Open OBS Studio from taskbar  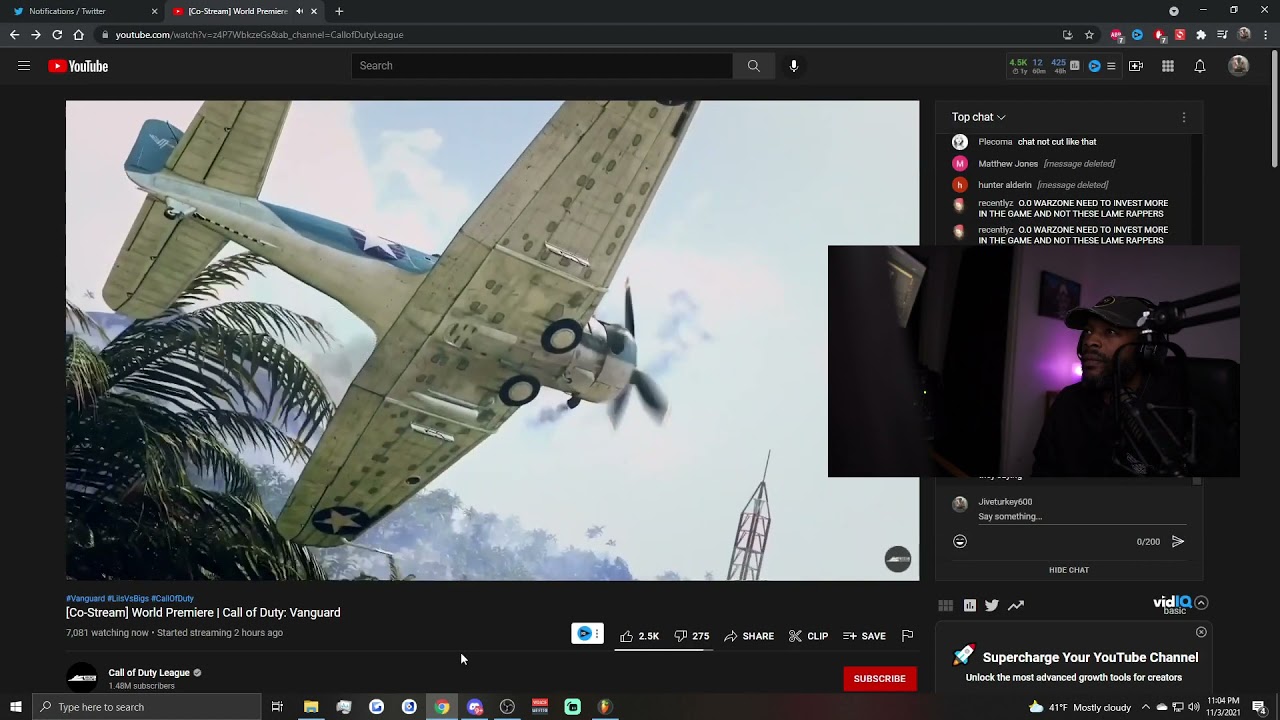pyautogui.click(x=507, y=707)
